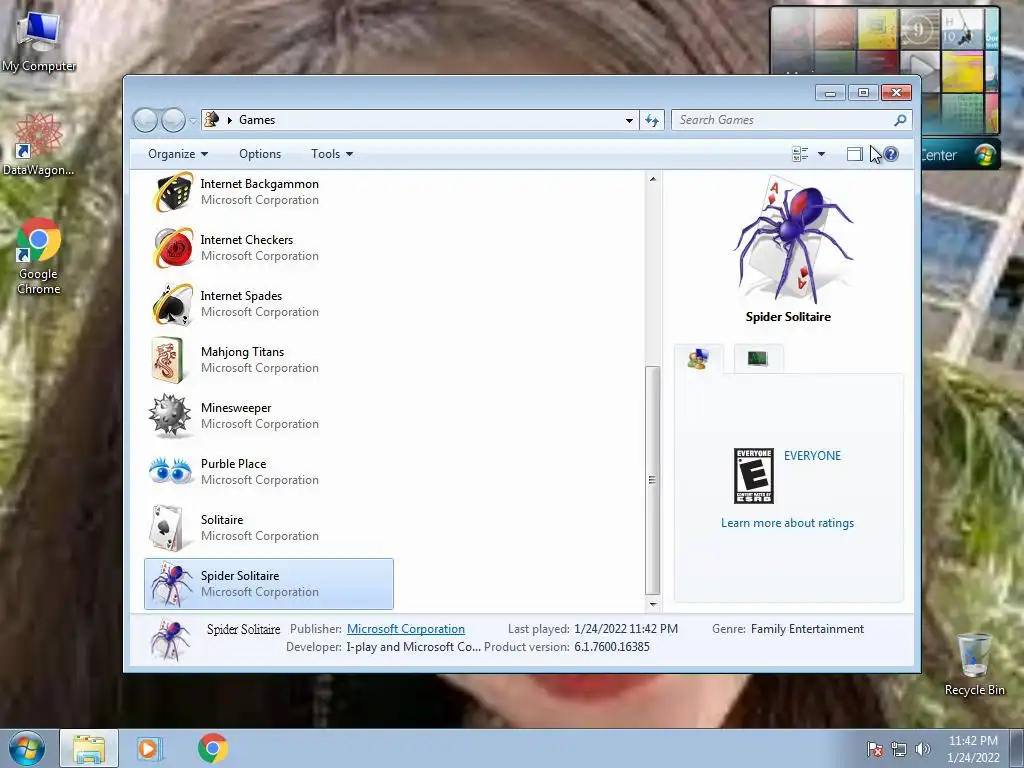Click the EVERYONE rating link
1024x768 pixels.
click(x=812, y=456)
